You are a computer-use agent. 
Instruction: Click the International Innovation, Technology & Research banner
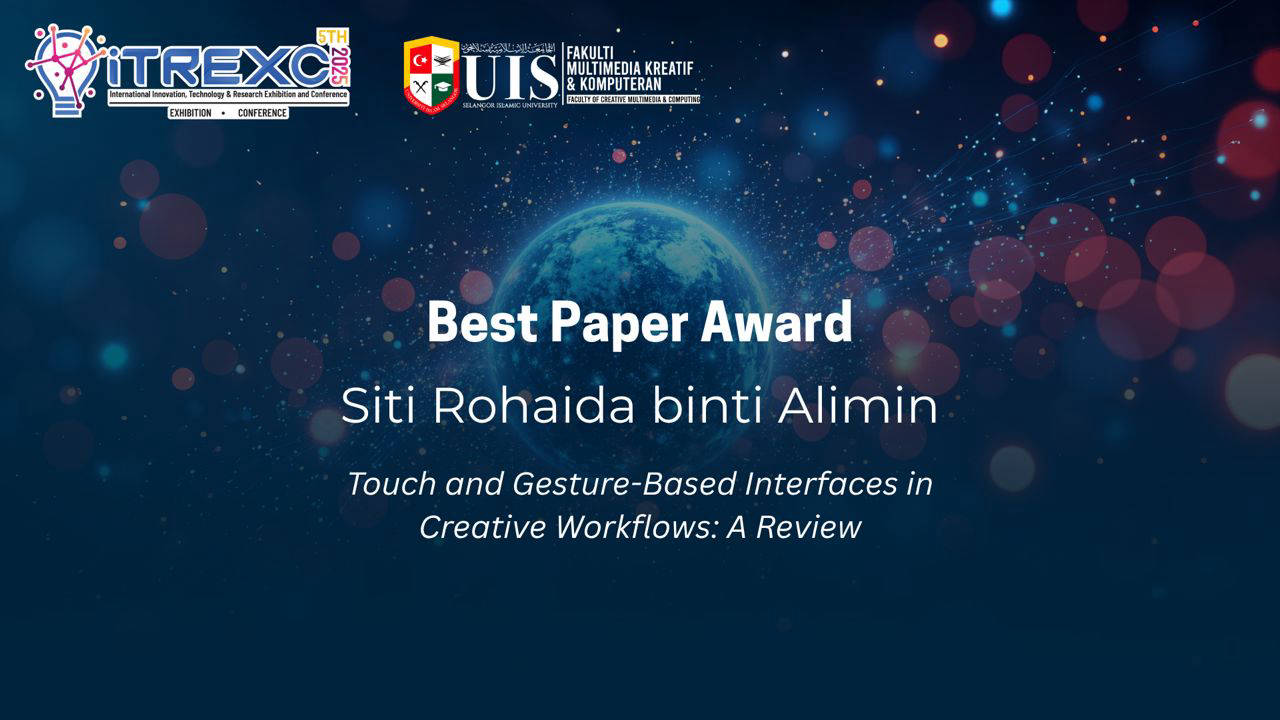[x=228, y=95]
